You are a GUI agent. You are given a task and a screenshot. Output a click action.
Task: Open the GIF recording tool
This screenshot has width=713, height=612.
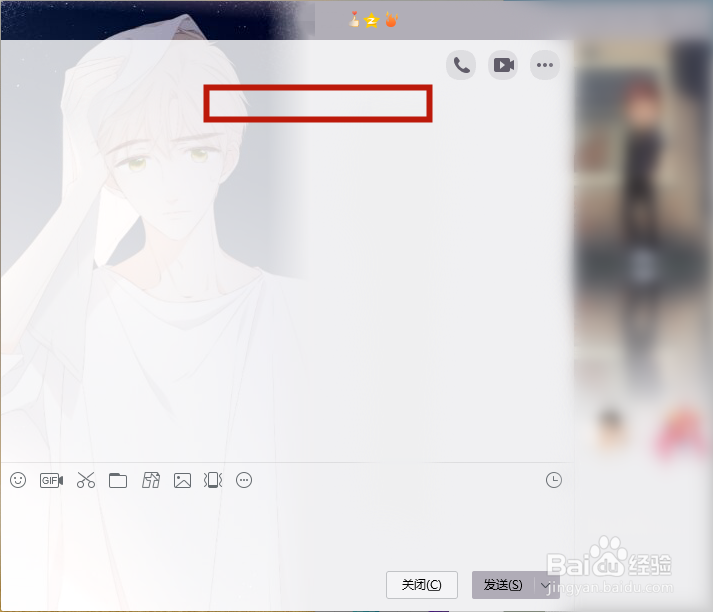coord(51,480)
